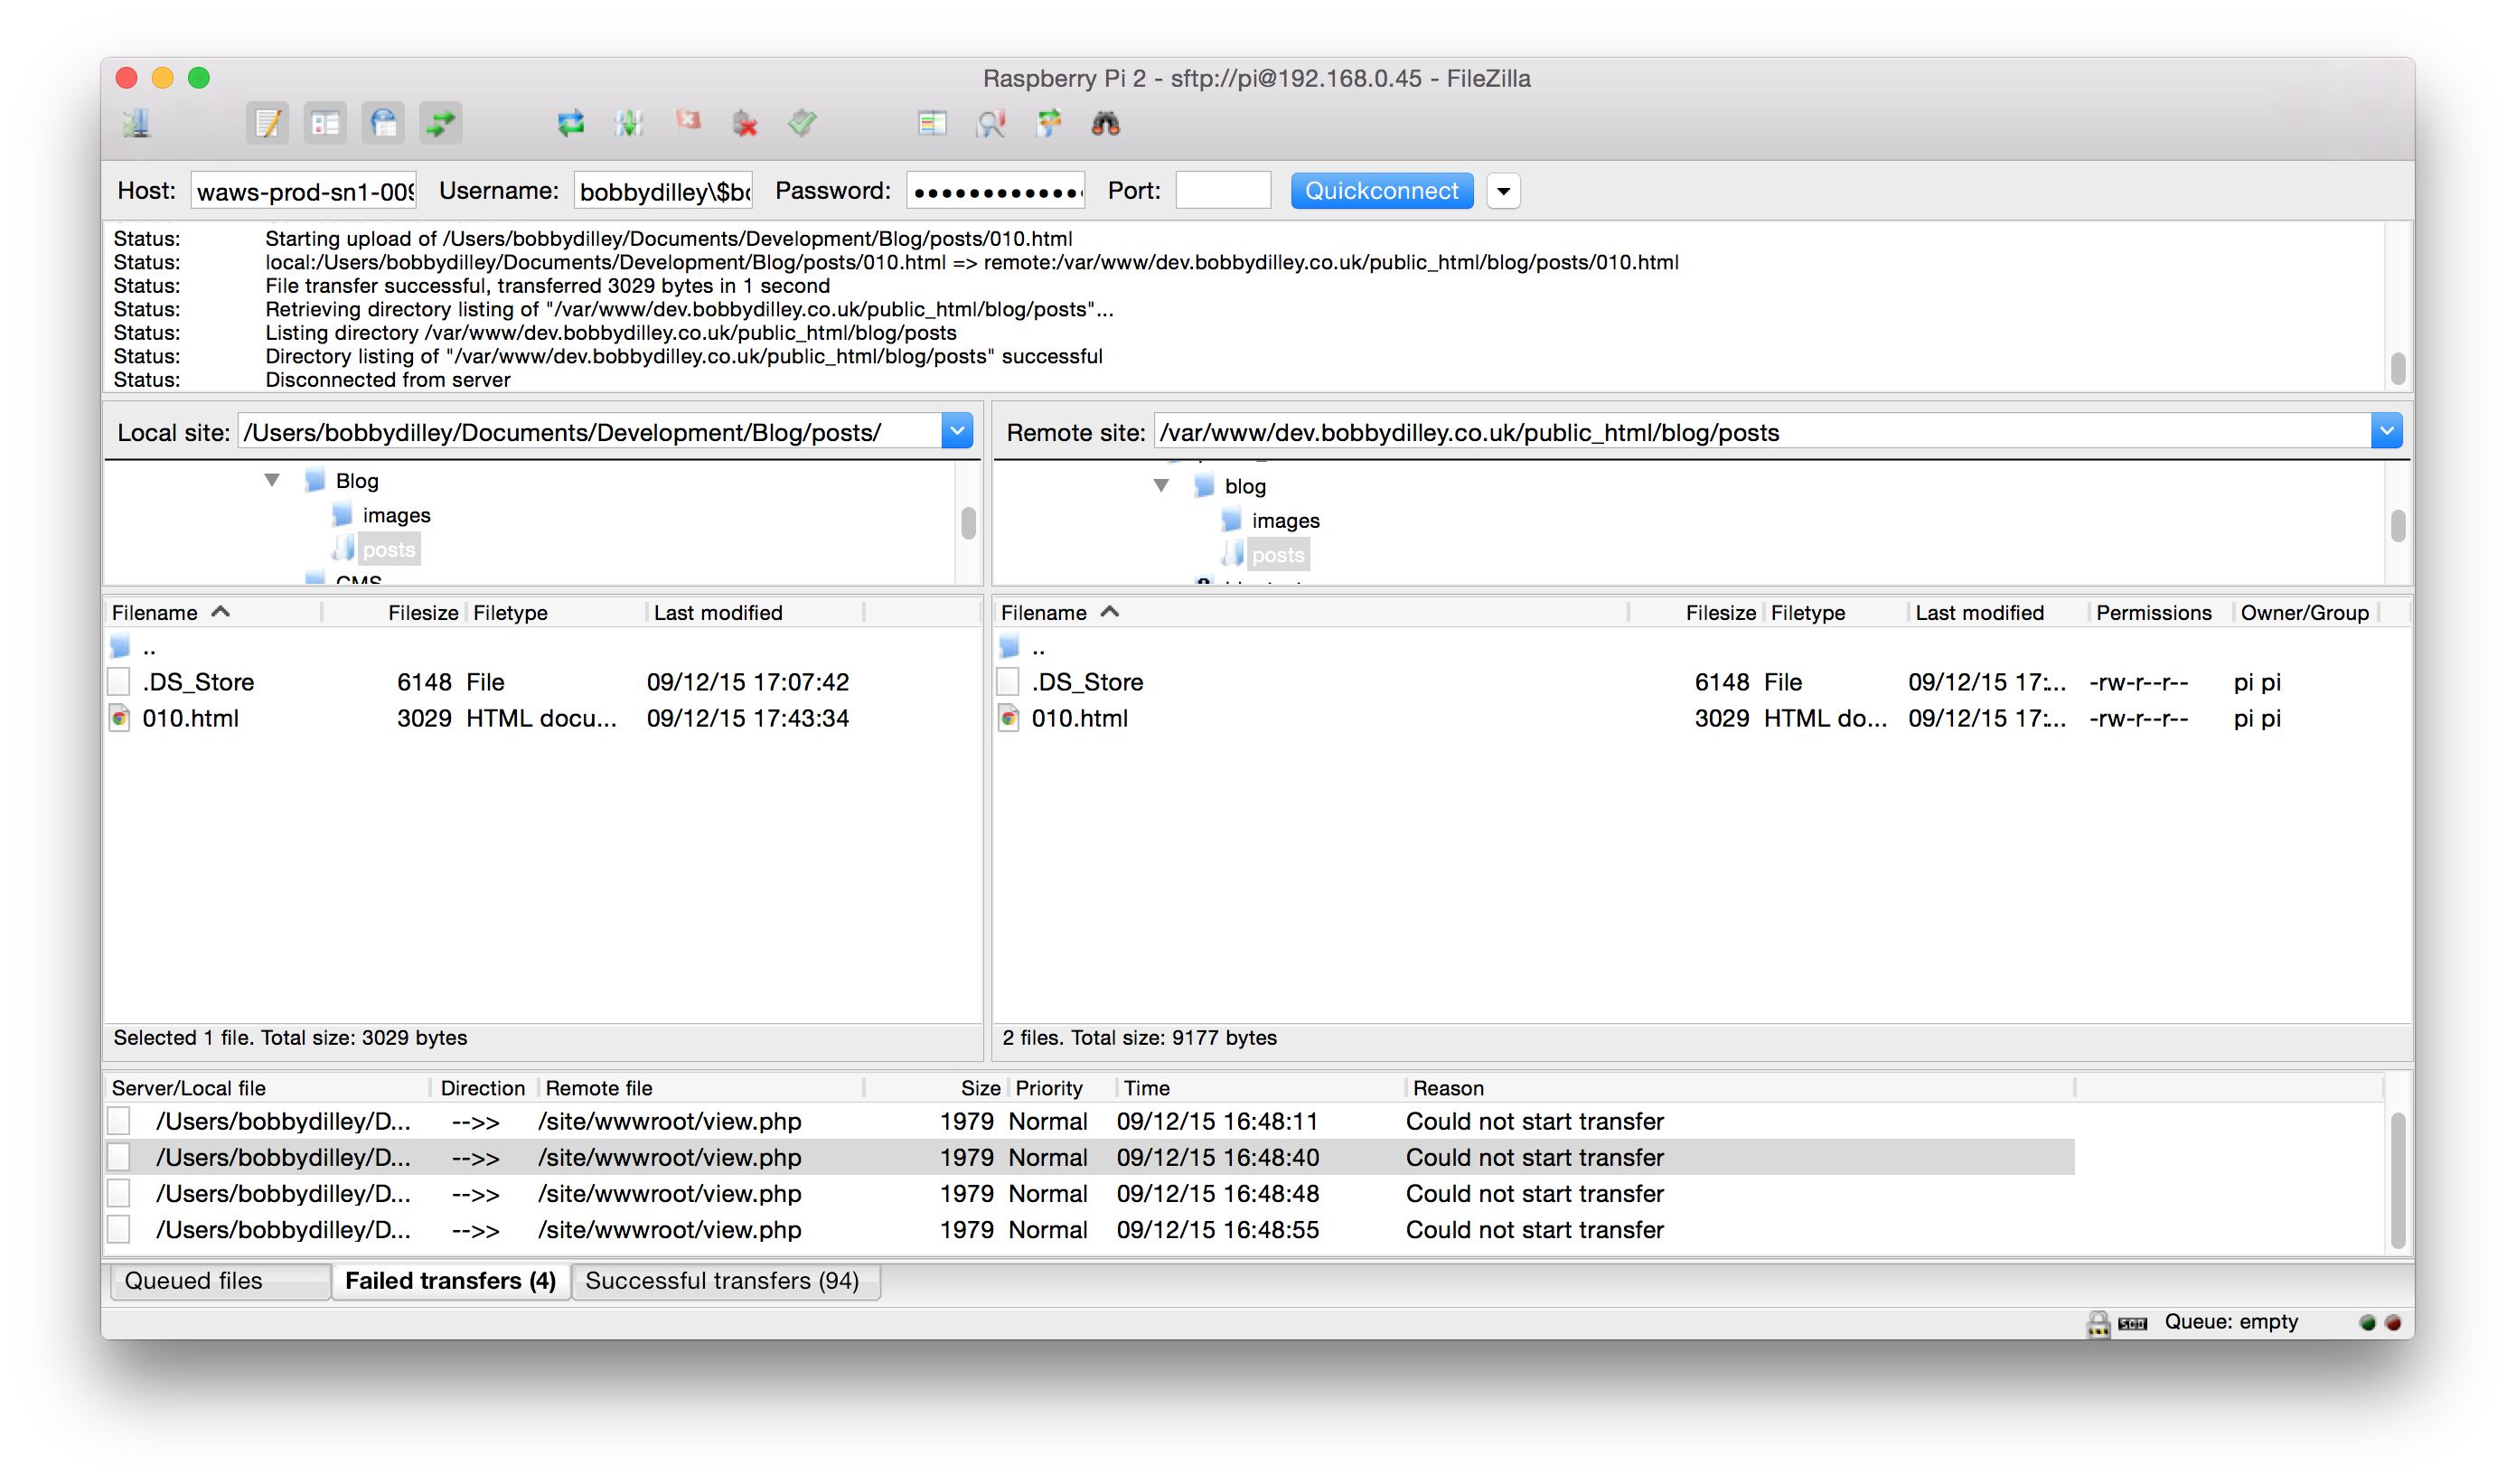Select remote .DS_Store file name

[x=1087, y=683]
